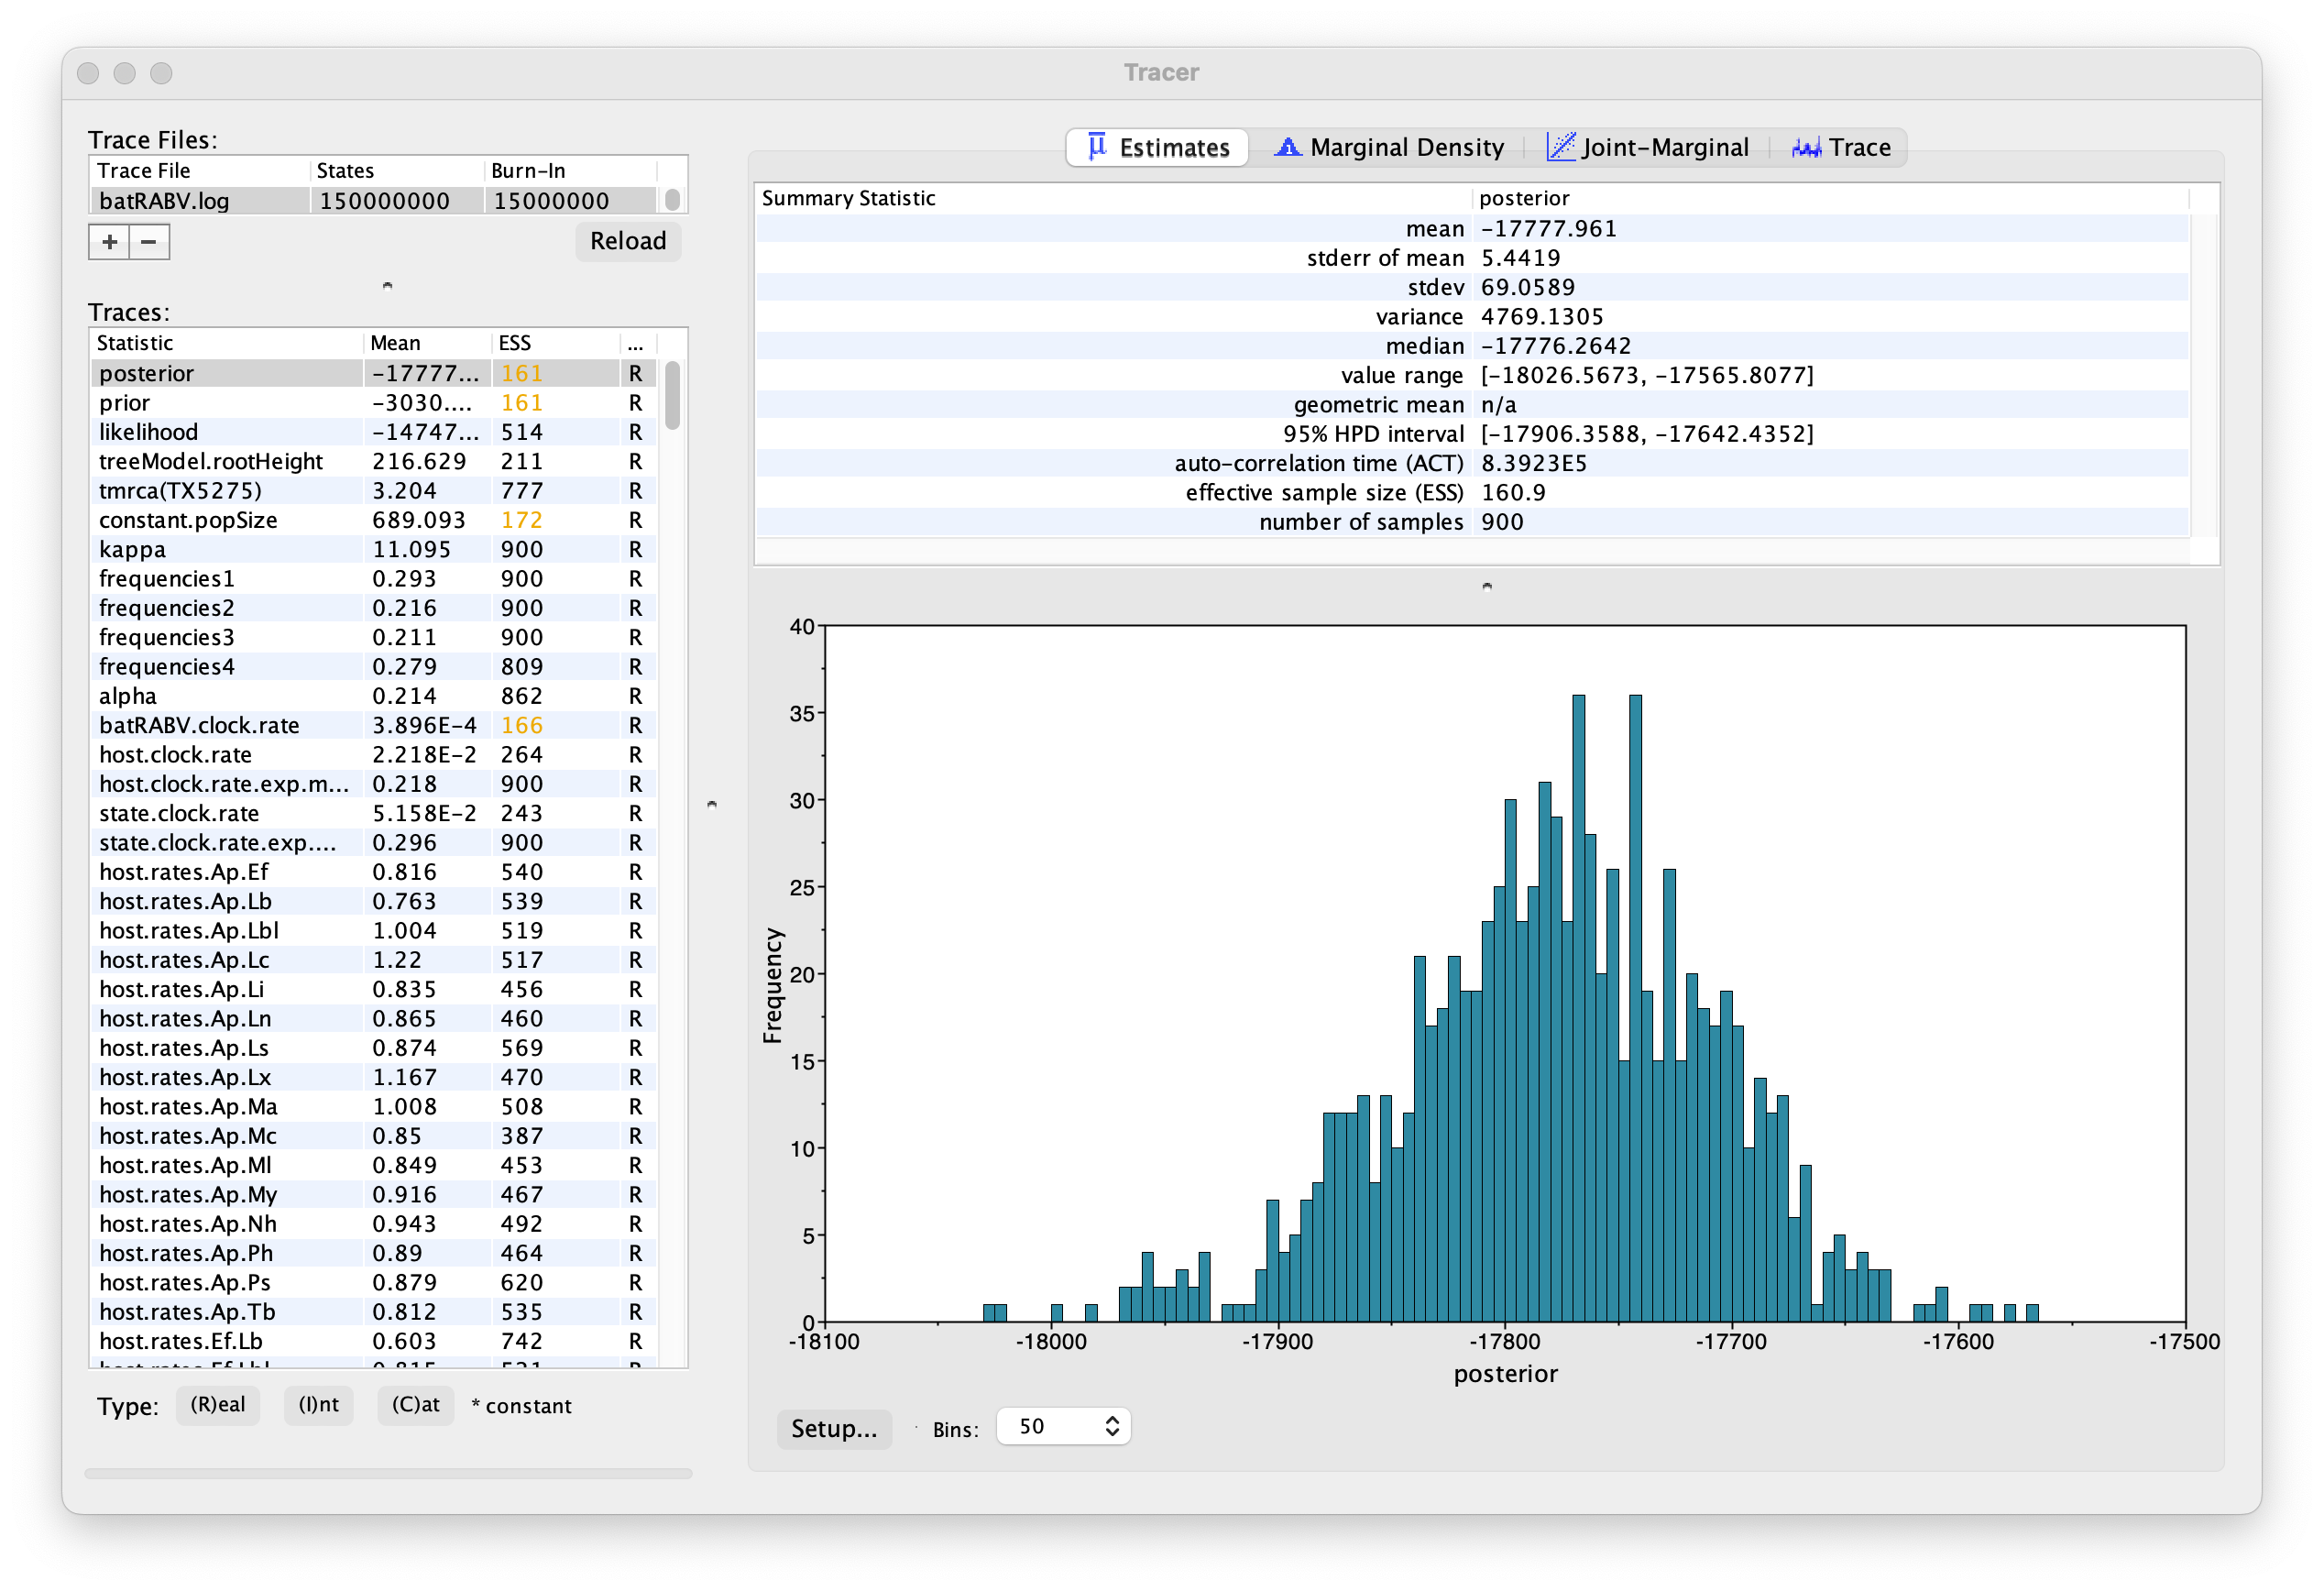2324x1591 pixels.
Task: Reload the trace file
Action: pos(628,241)
